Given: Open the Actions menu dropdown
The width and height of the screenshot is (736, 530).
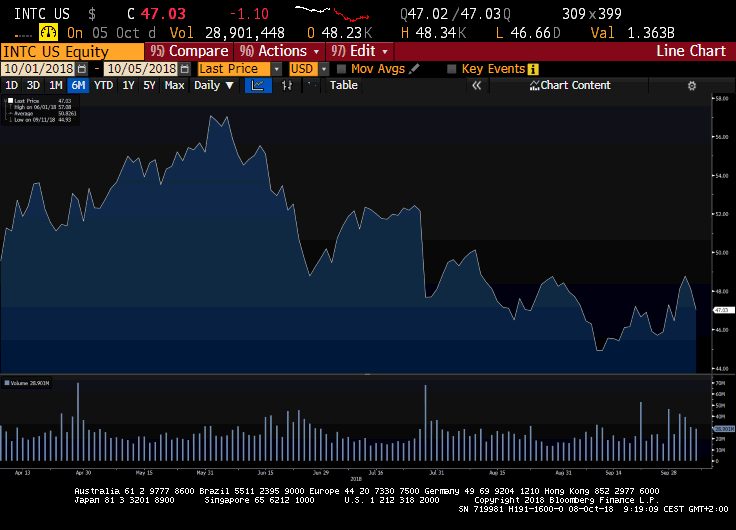Looking at the screenshot, I should click(x=279, y=51).
